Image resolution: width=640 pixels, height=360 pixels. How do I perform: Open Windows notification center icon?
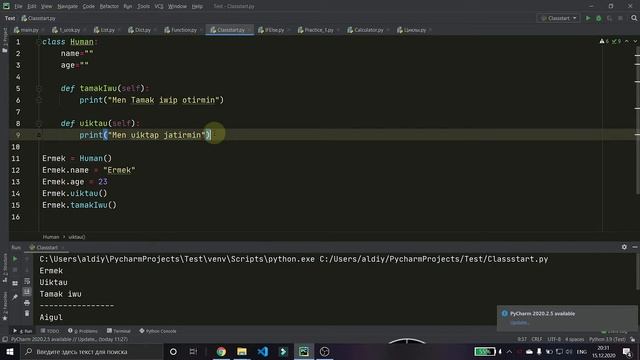(x=627, y=351)
